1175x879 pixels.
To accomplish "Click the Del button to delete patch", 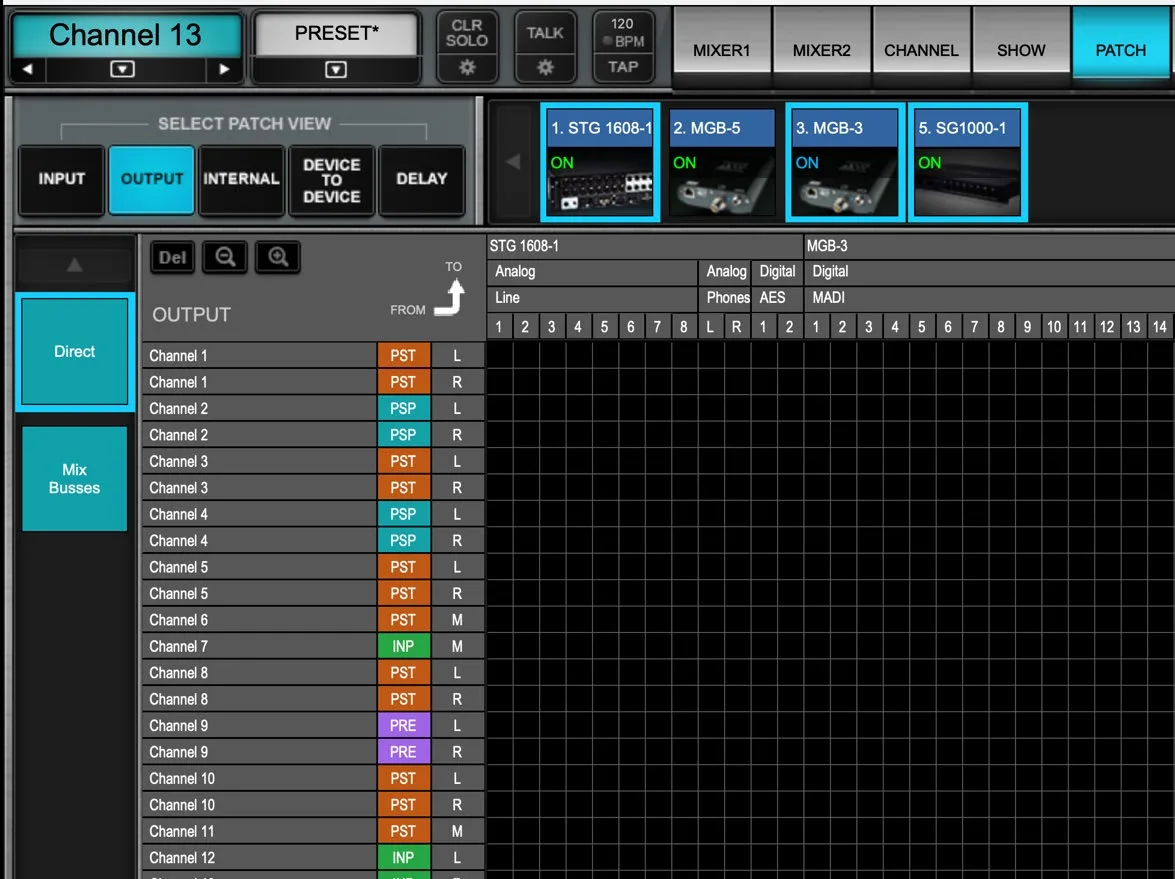I will [172, 258].
